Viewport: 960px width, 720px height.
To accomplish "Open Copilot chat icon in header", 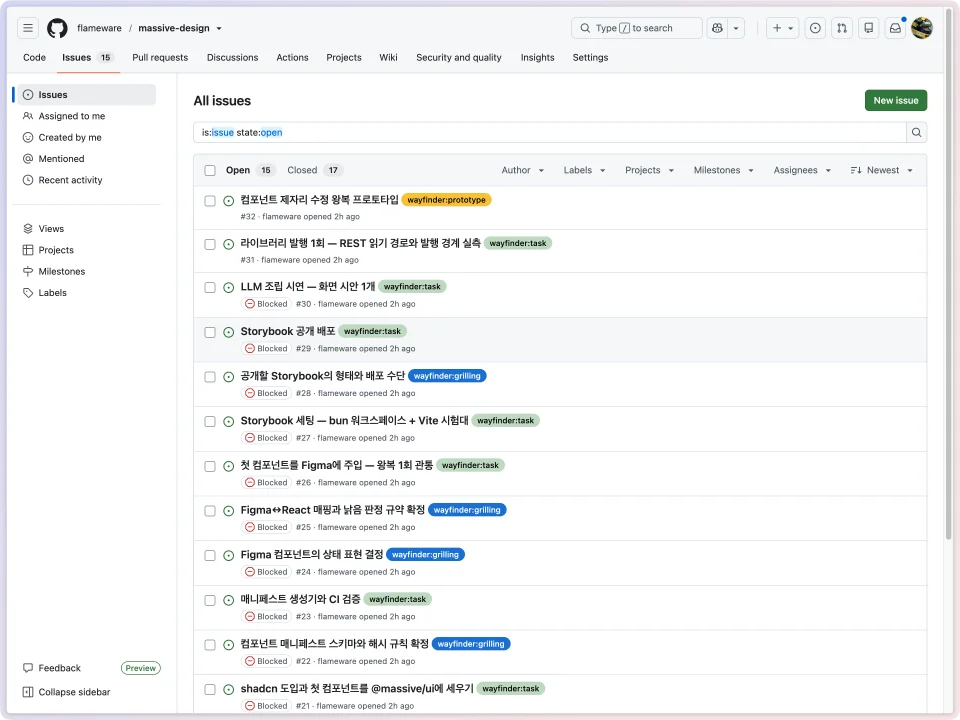I will [718, 28].
